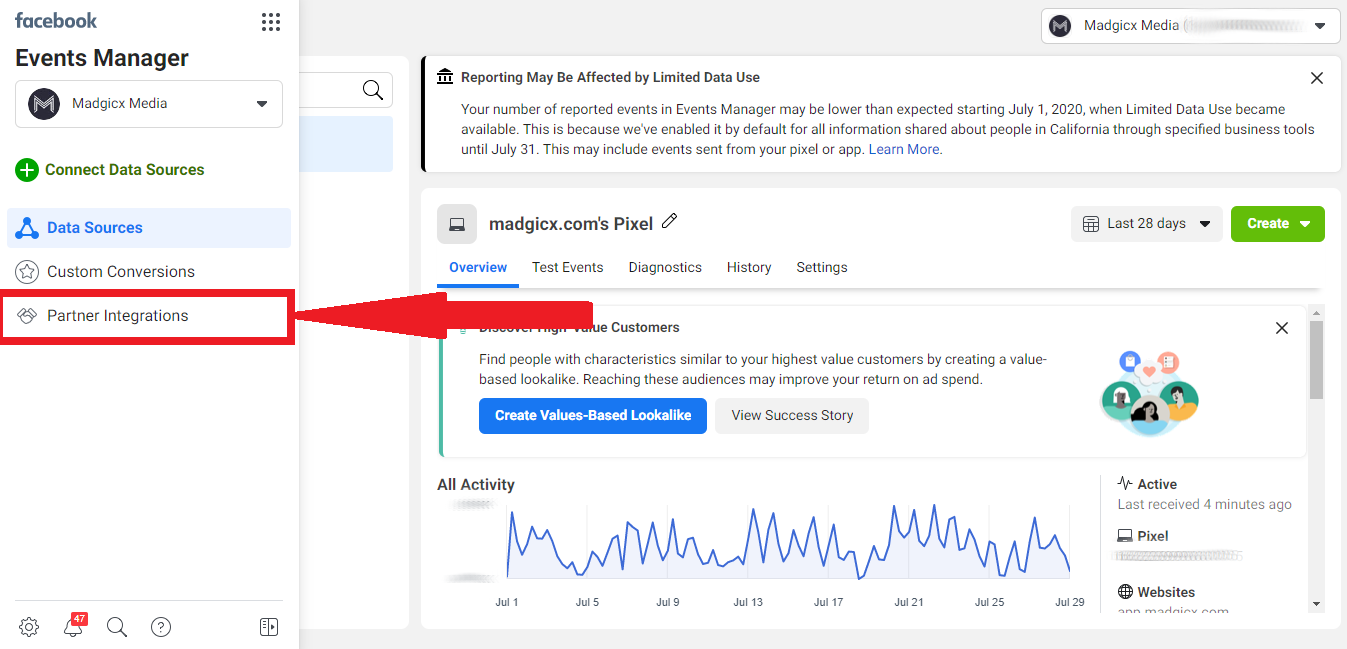Open the help question mark icon
1347x649 pixels.
(x=161, y=627)
